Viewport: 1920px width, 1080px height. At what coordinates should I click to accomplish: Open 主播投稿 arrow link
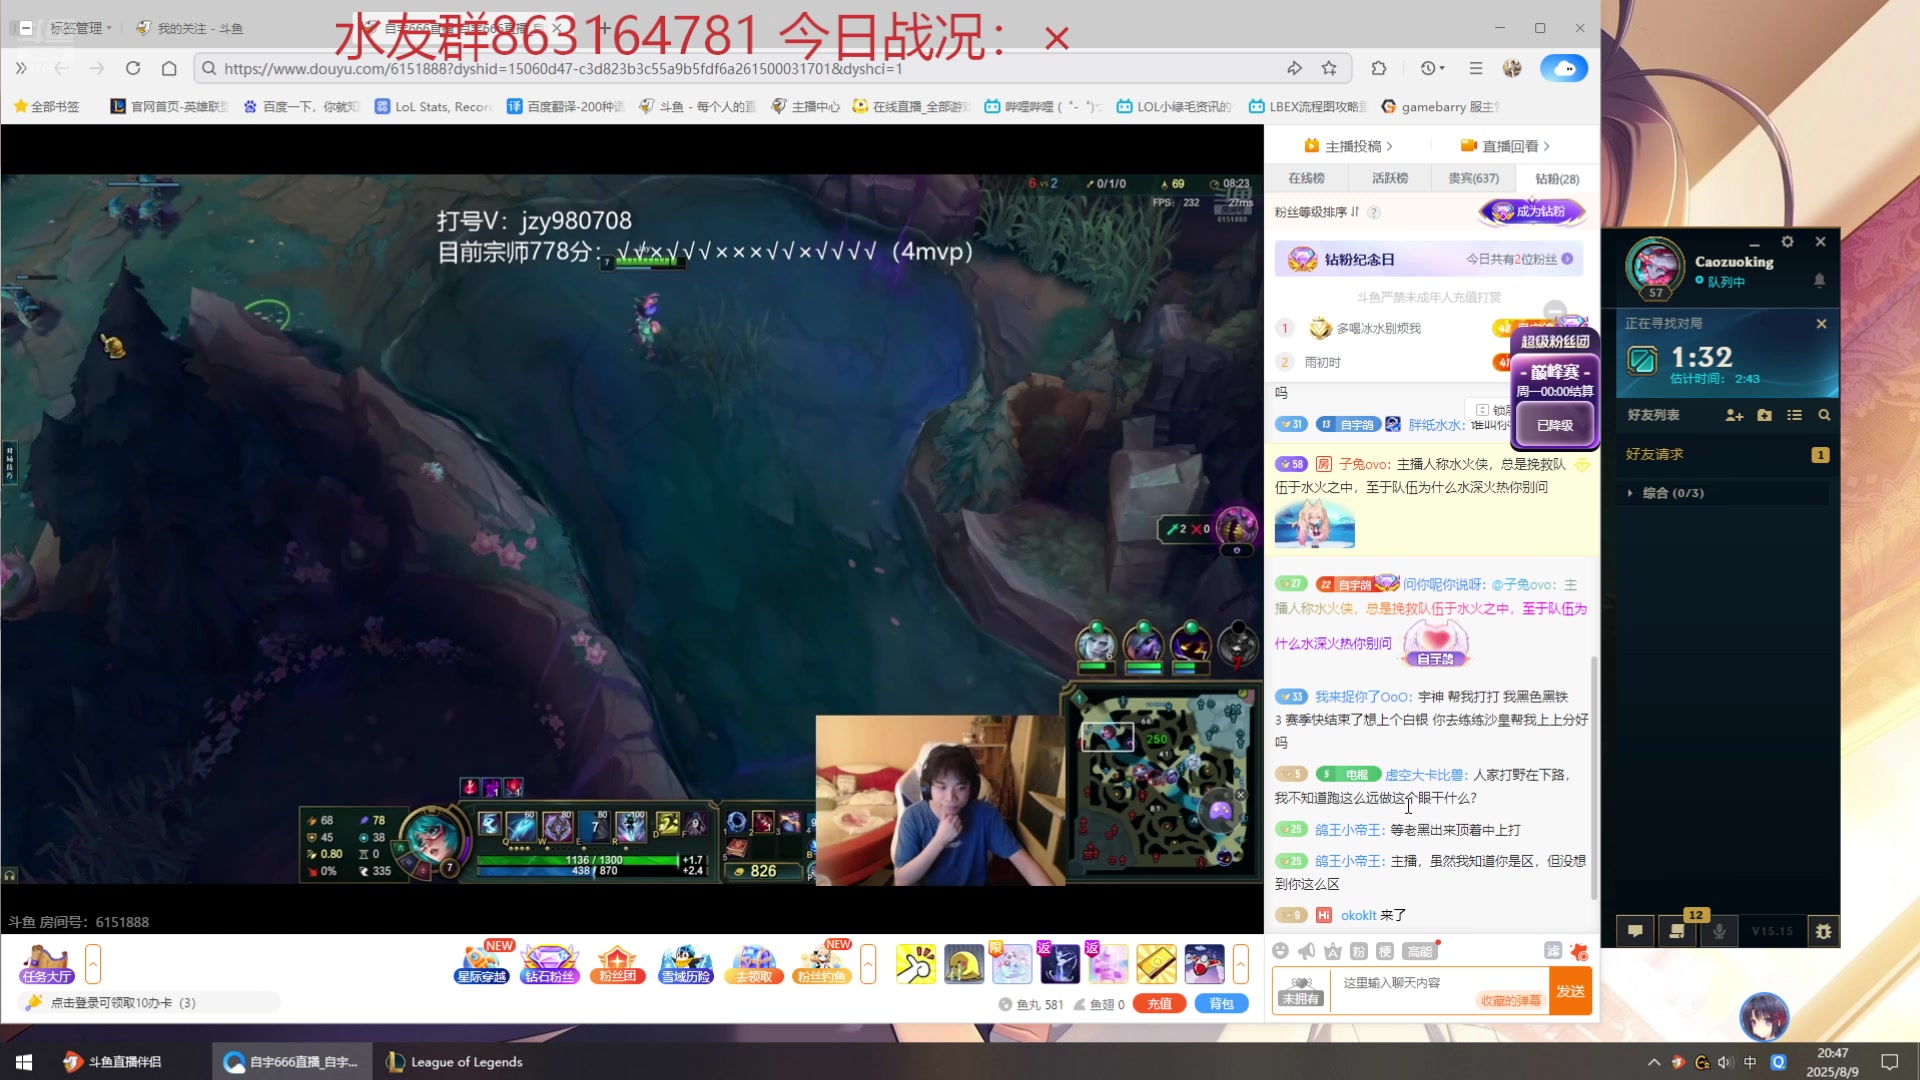[1348, 146]
